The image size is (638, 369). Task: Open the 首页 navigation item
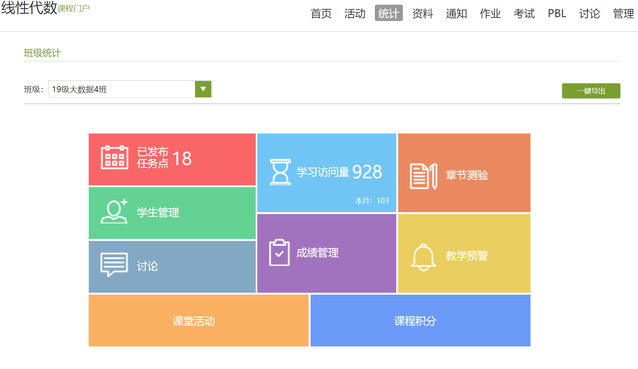click(321, 13)
